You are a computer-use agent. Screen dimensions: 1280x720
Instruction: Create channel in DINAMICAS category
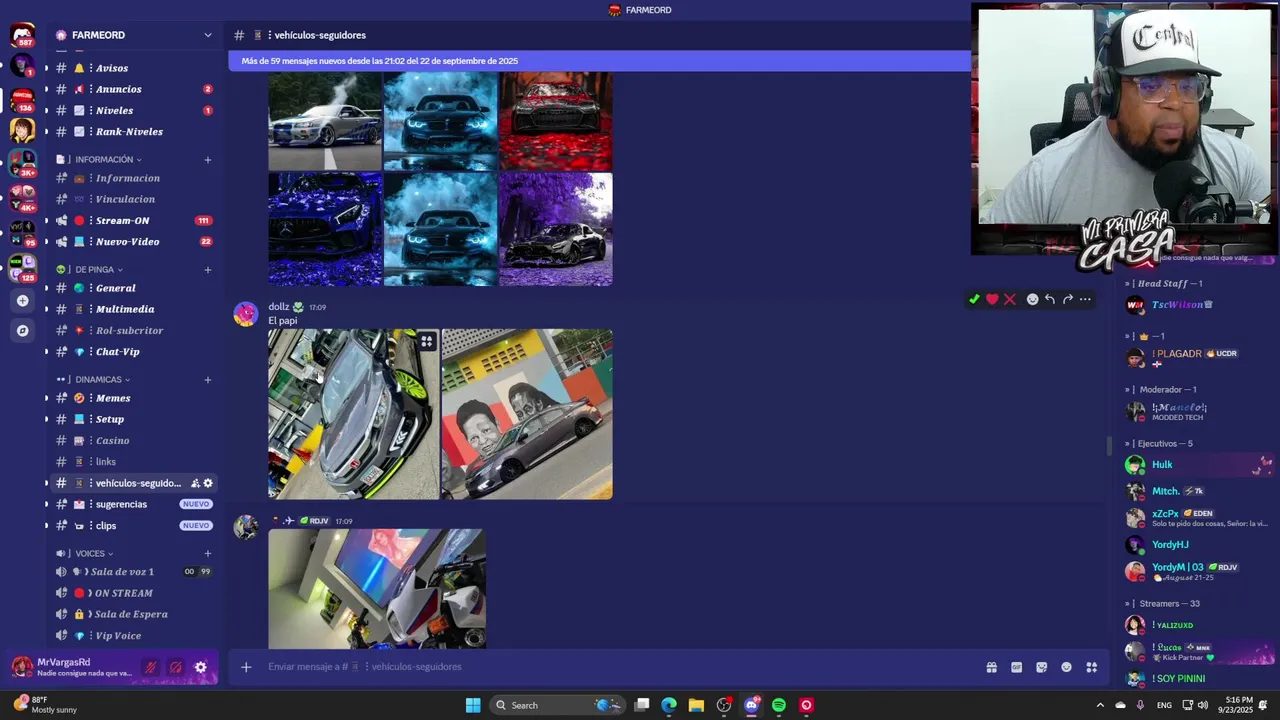click(x=208, y=379)
